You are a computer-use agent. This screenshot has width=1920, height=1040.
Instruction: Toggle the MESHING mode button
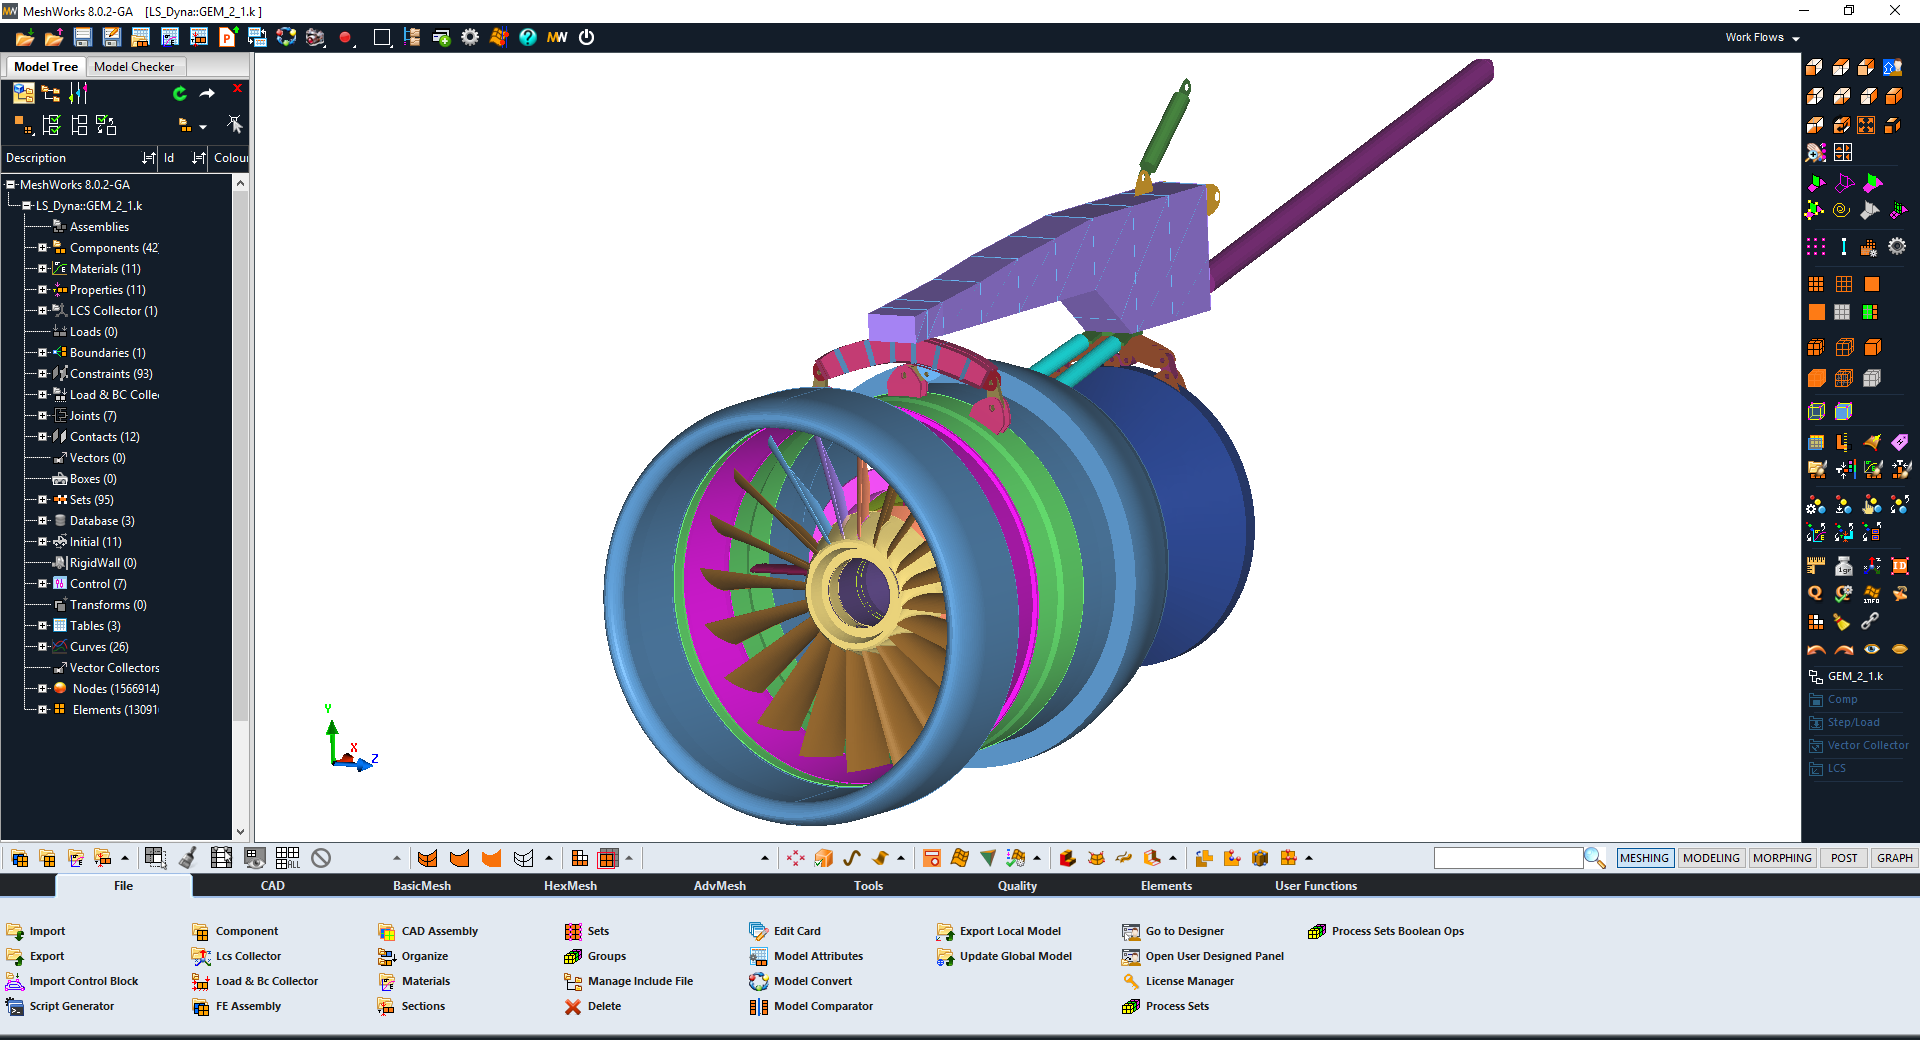tap(1644, 858)
